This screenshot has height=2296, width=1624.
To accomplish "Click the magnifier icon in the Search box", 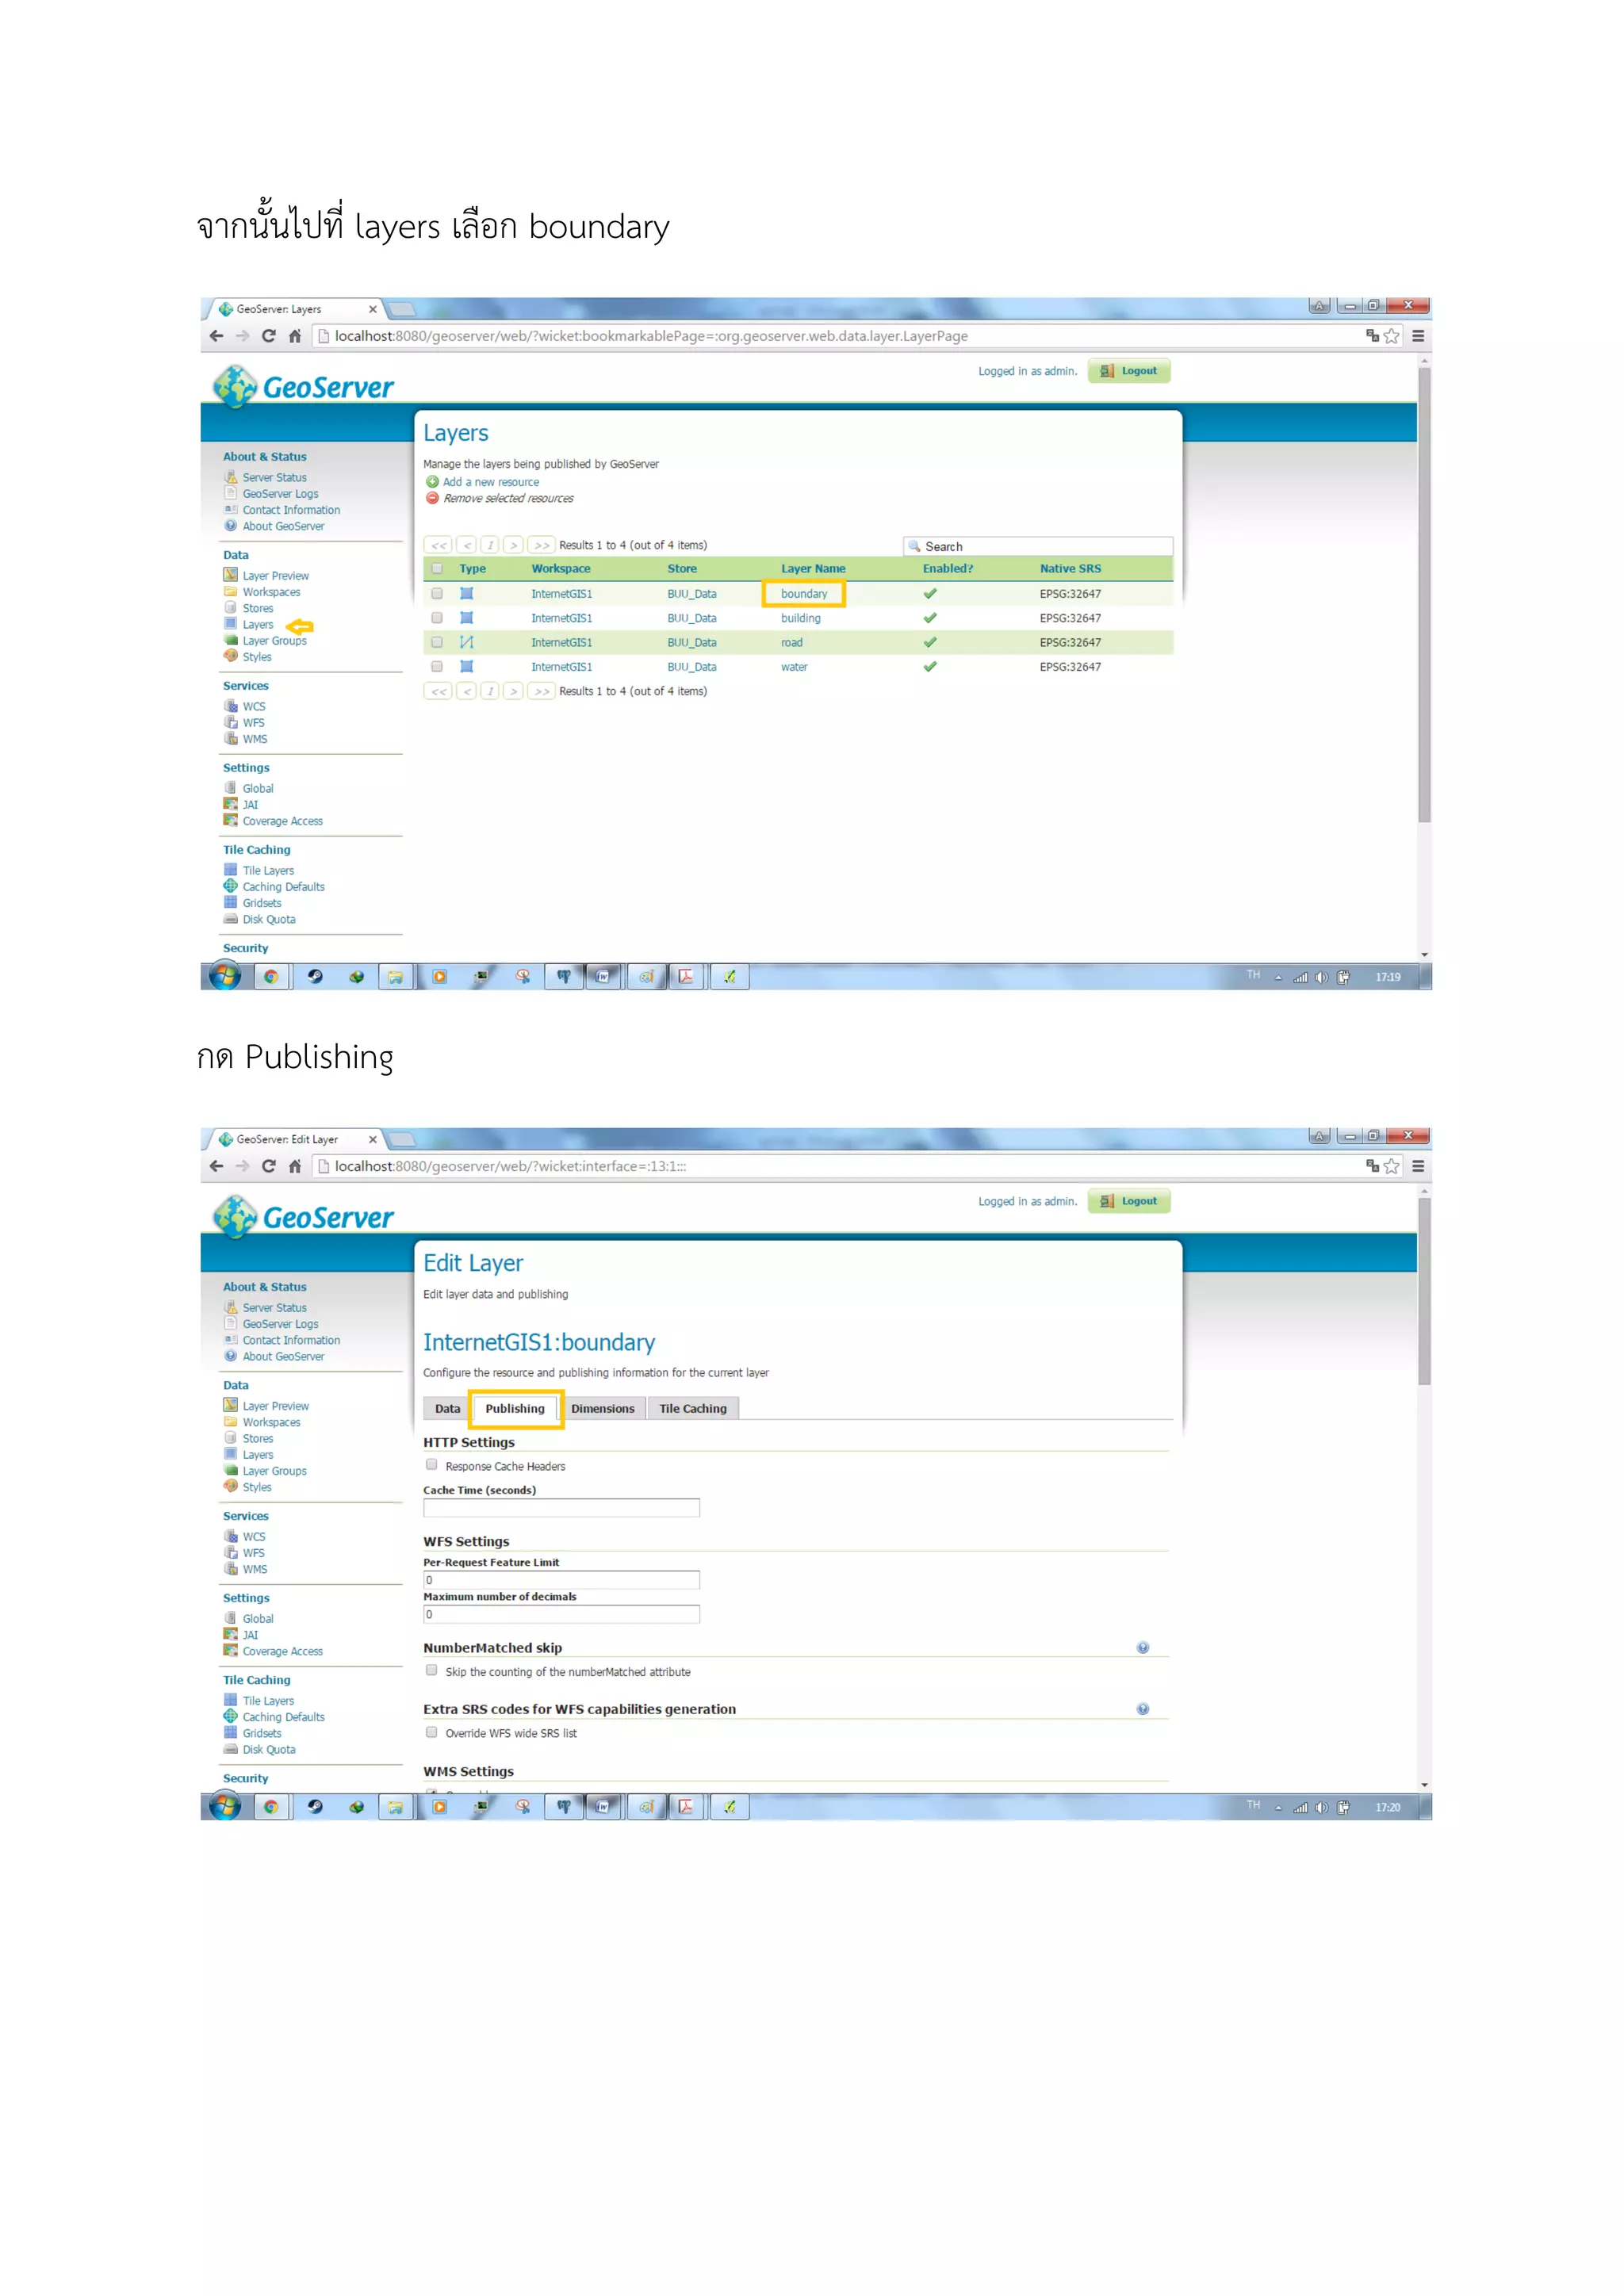I will [914, 546].
